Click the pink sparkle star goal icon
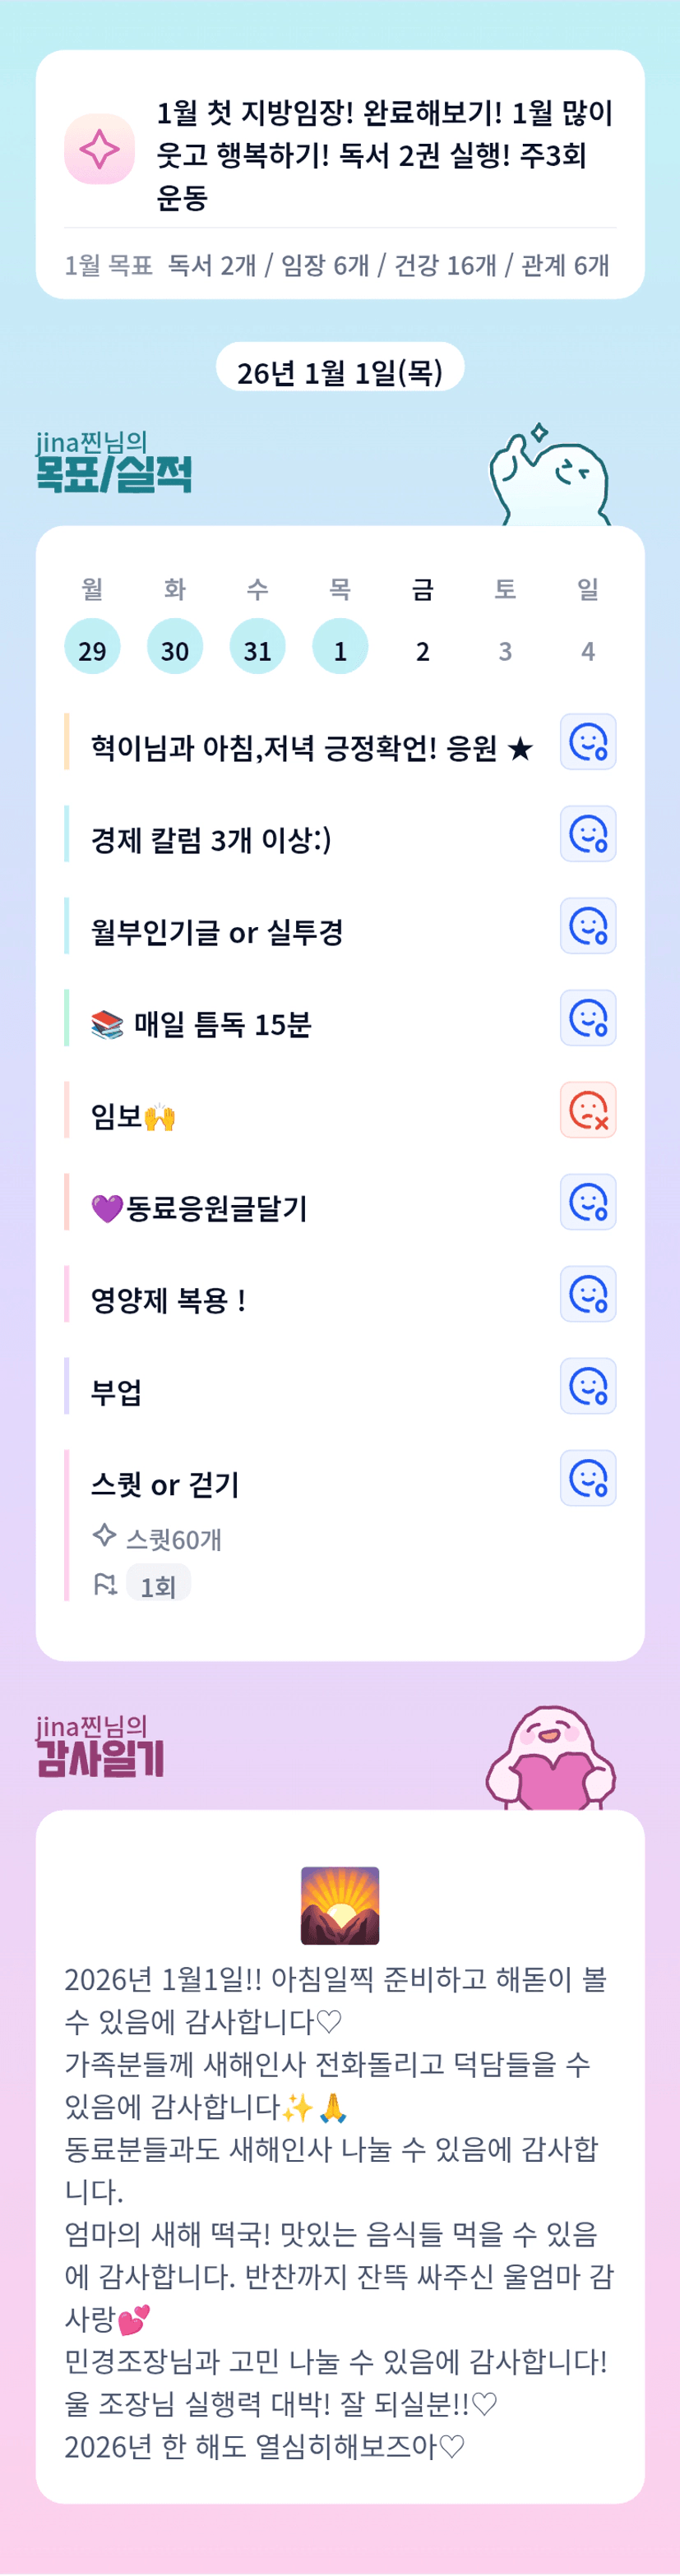 [x=99, y=149]
